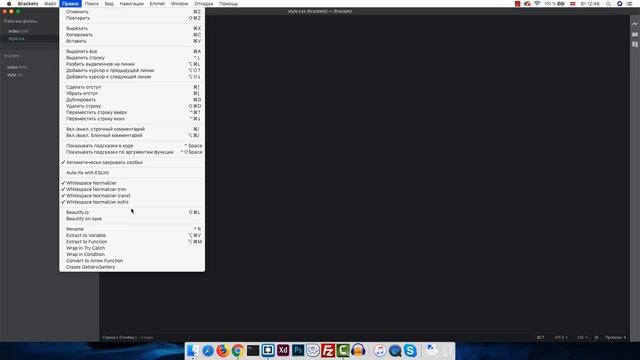Viewport: 640px width, 360px height.
Task: Open the Extension Manager brick icon
Action: point(635,34)
